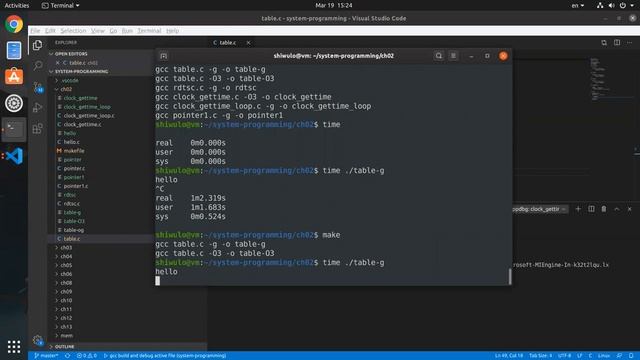Open clock_gettime_loop.c in explorer

[x=88, y=116]
